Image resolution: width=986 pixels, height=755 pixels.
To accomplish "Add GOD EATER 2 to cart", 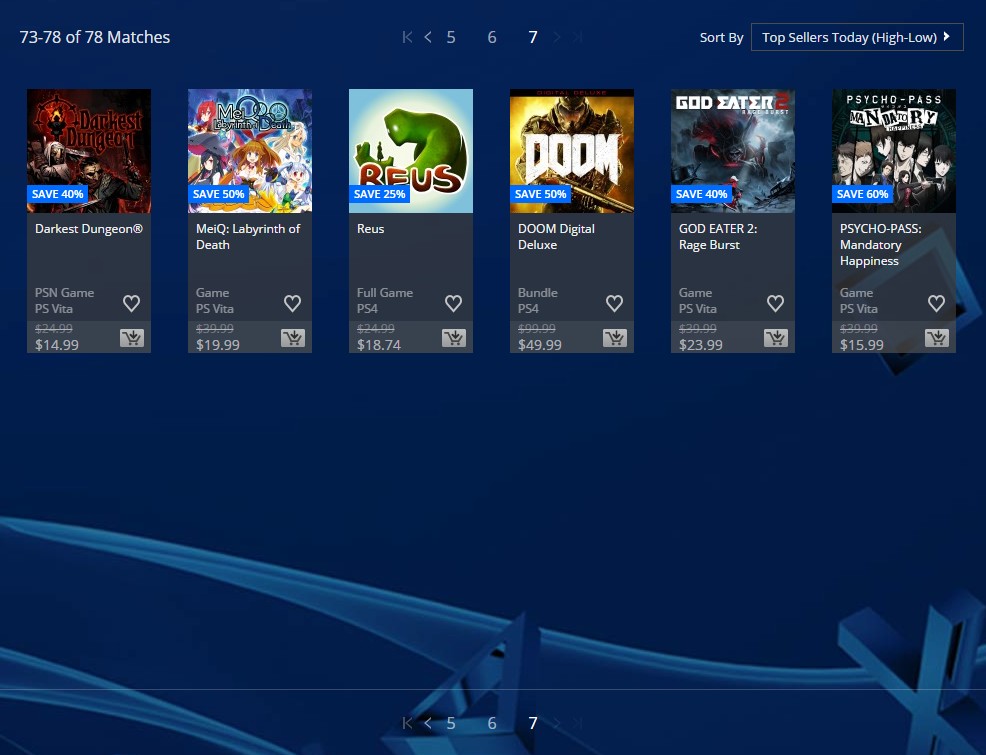I will click(x=775, y=338).
